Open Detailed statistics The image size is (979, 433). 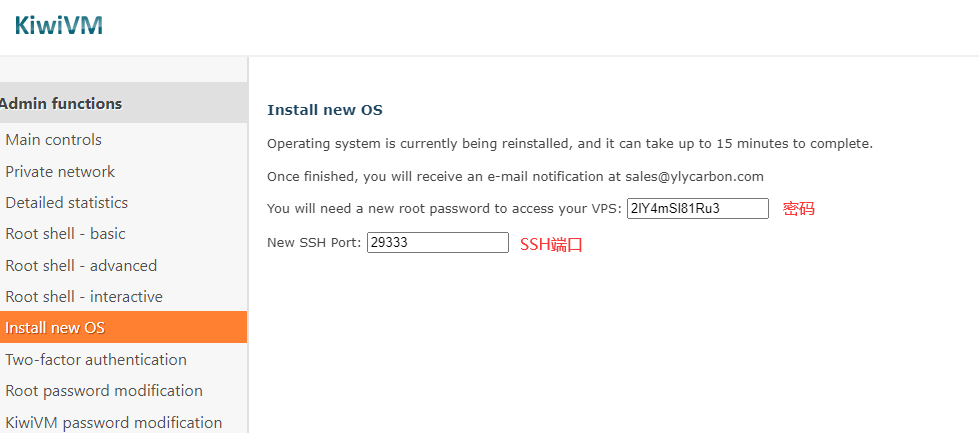[67, 202]
